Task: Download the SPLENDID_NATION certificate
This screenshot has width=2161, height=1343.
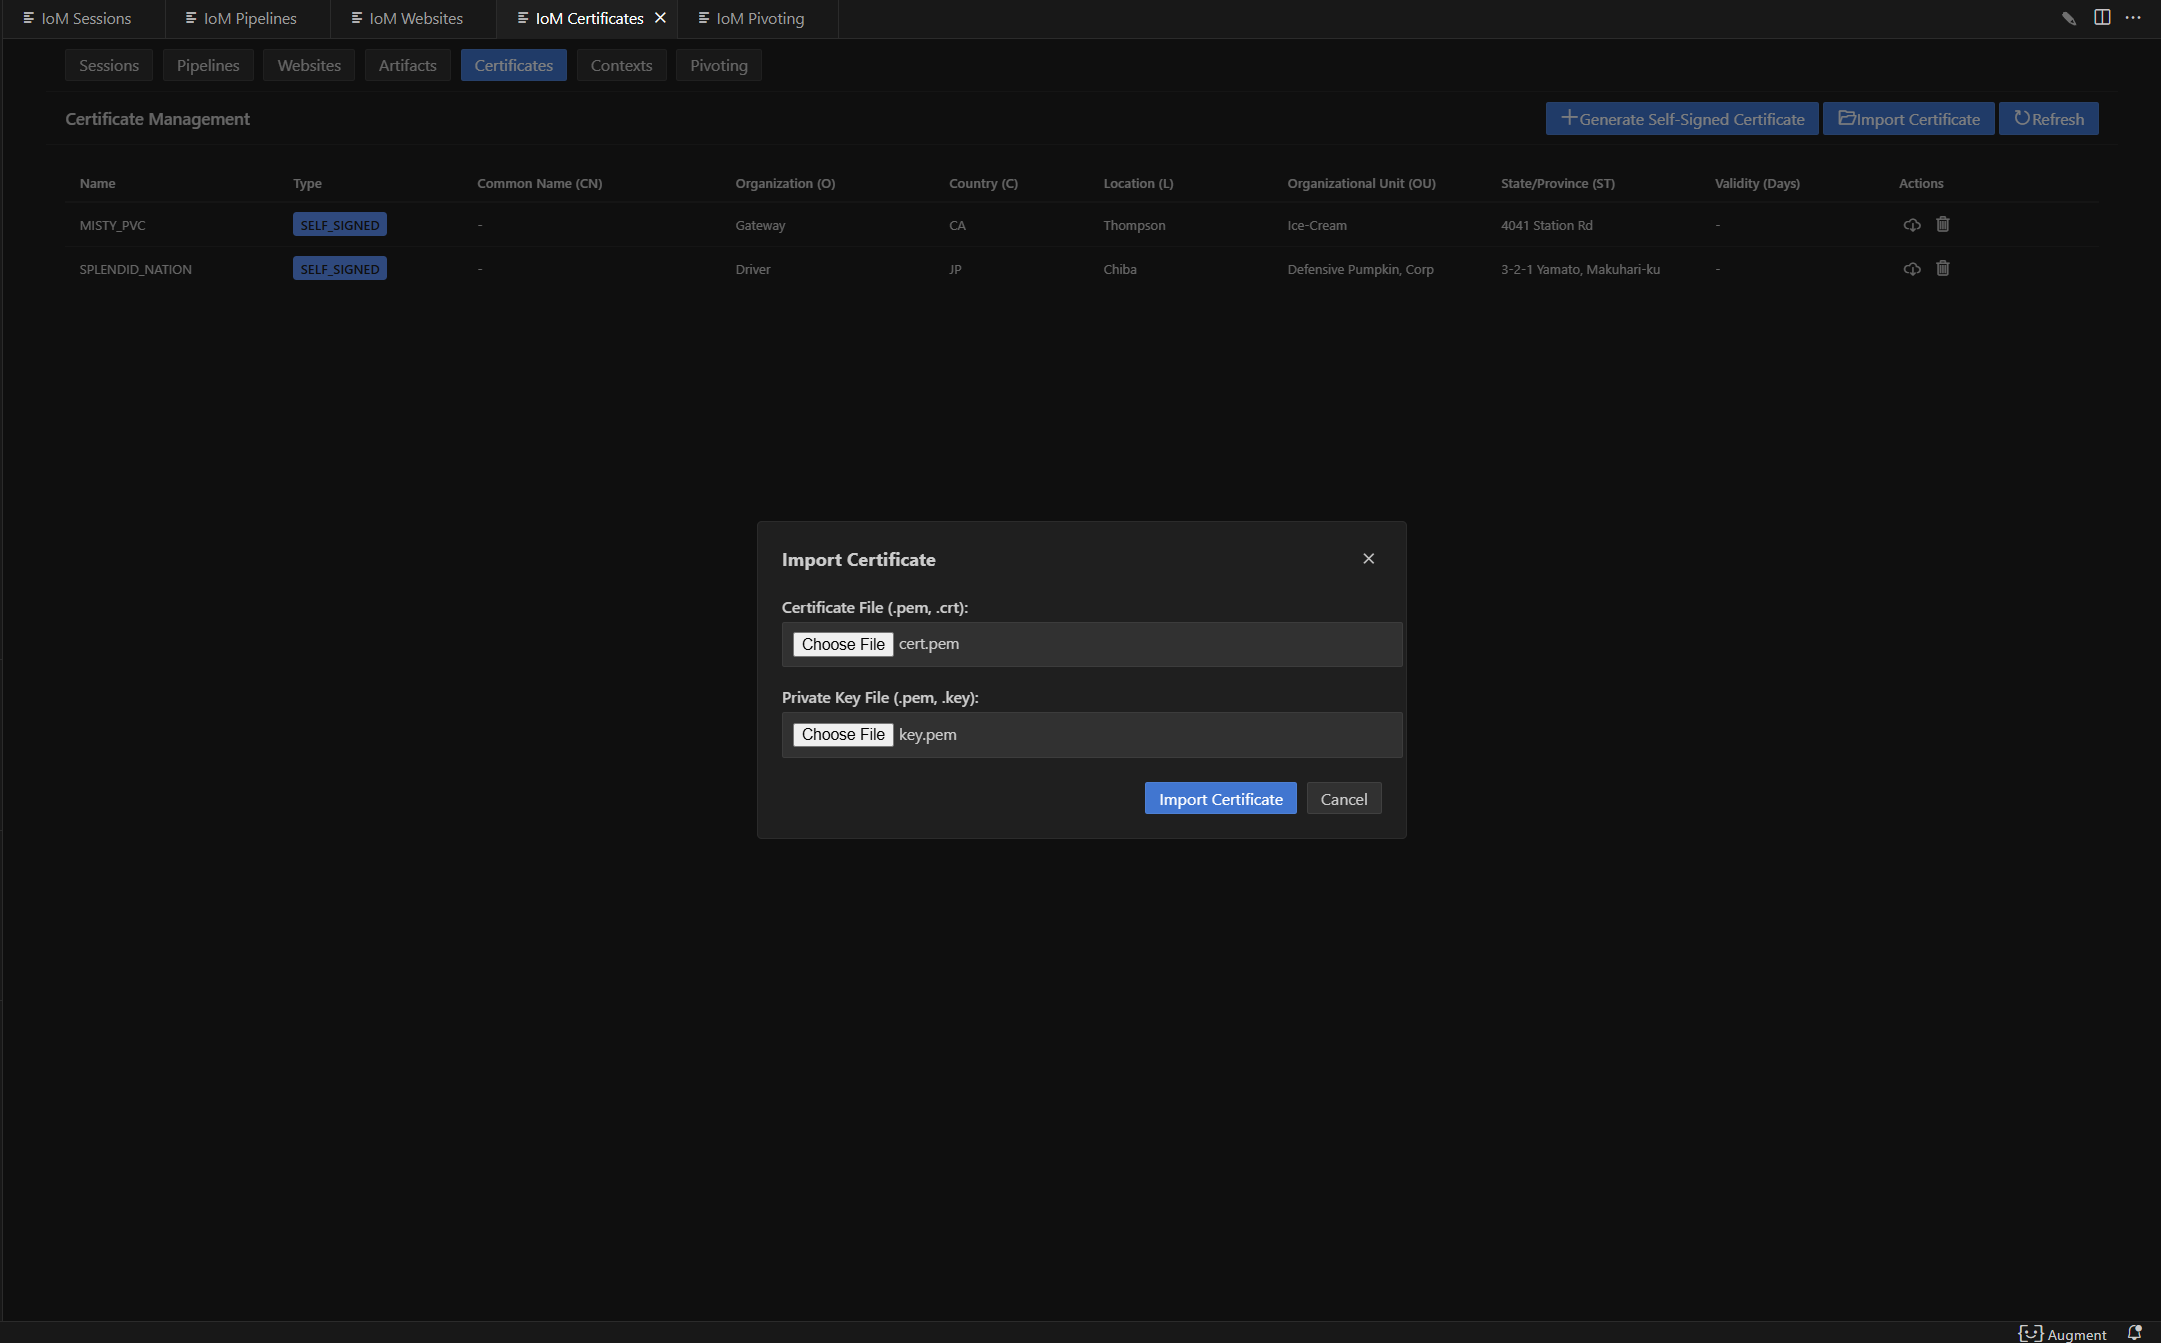Action: tap(1911, 269)
